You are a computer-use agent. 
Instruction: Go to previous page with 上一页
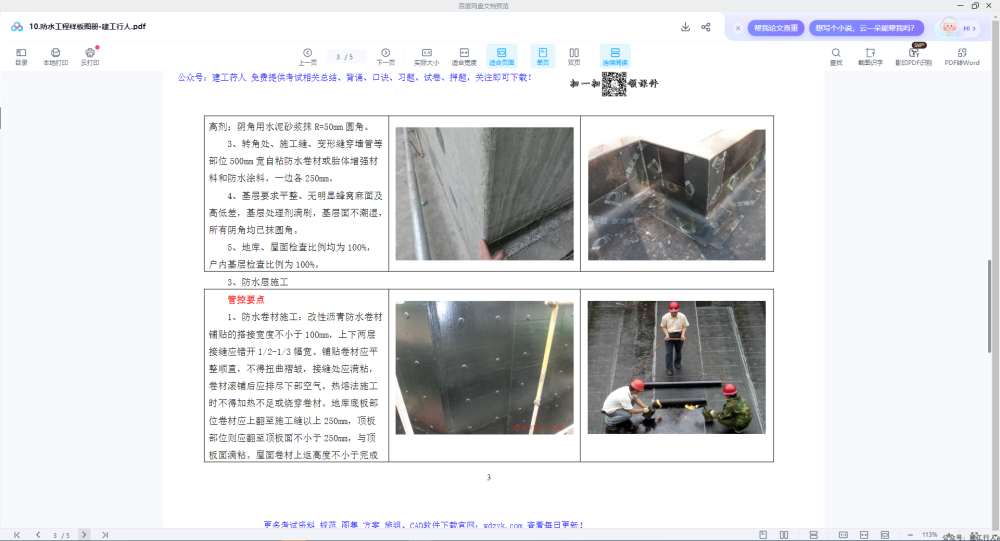(307, 57)
